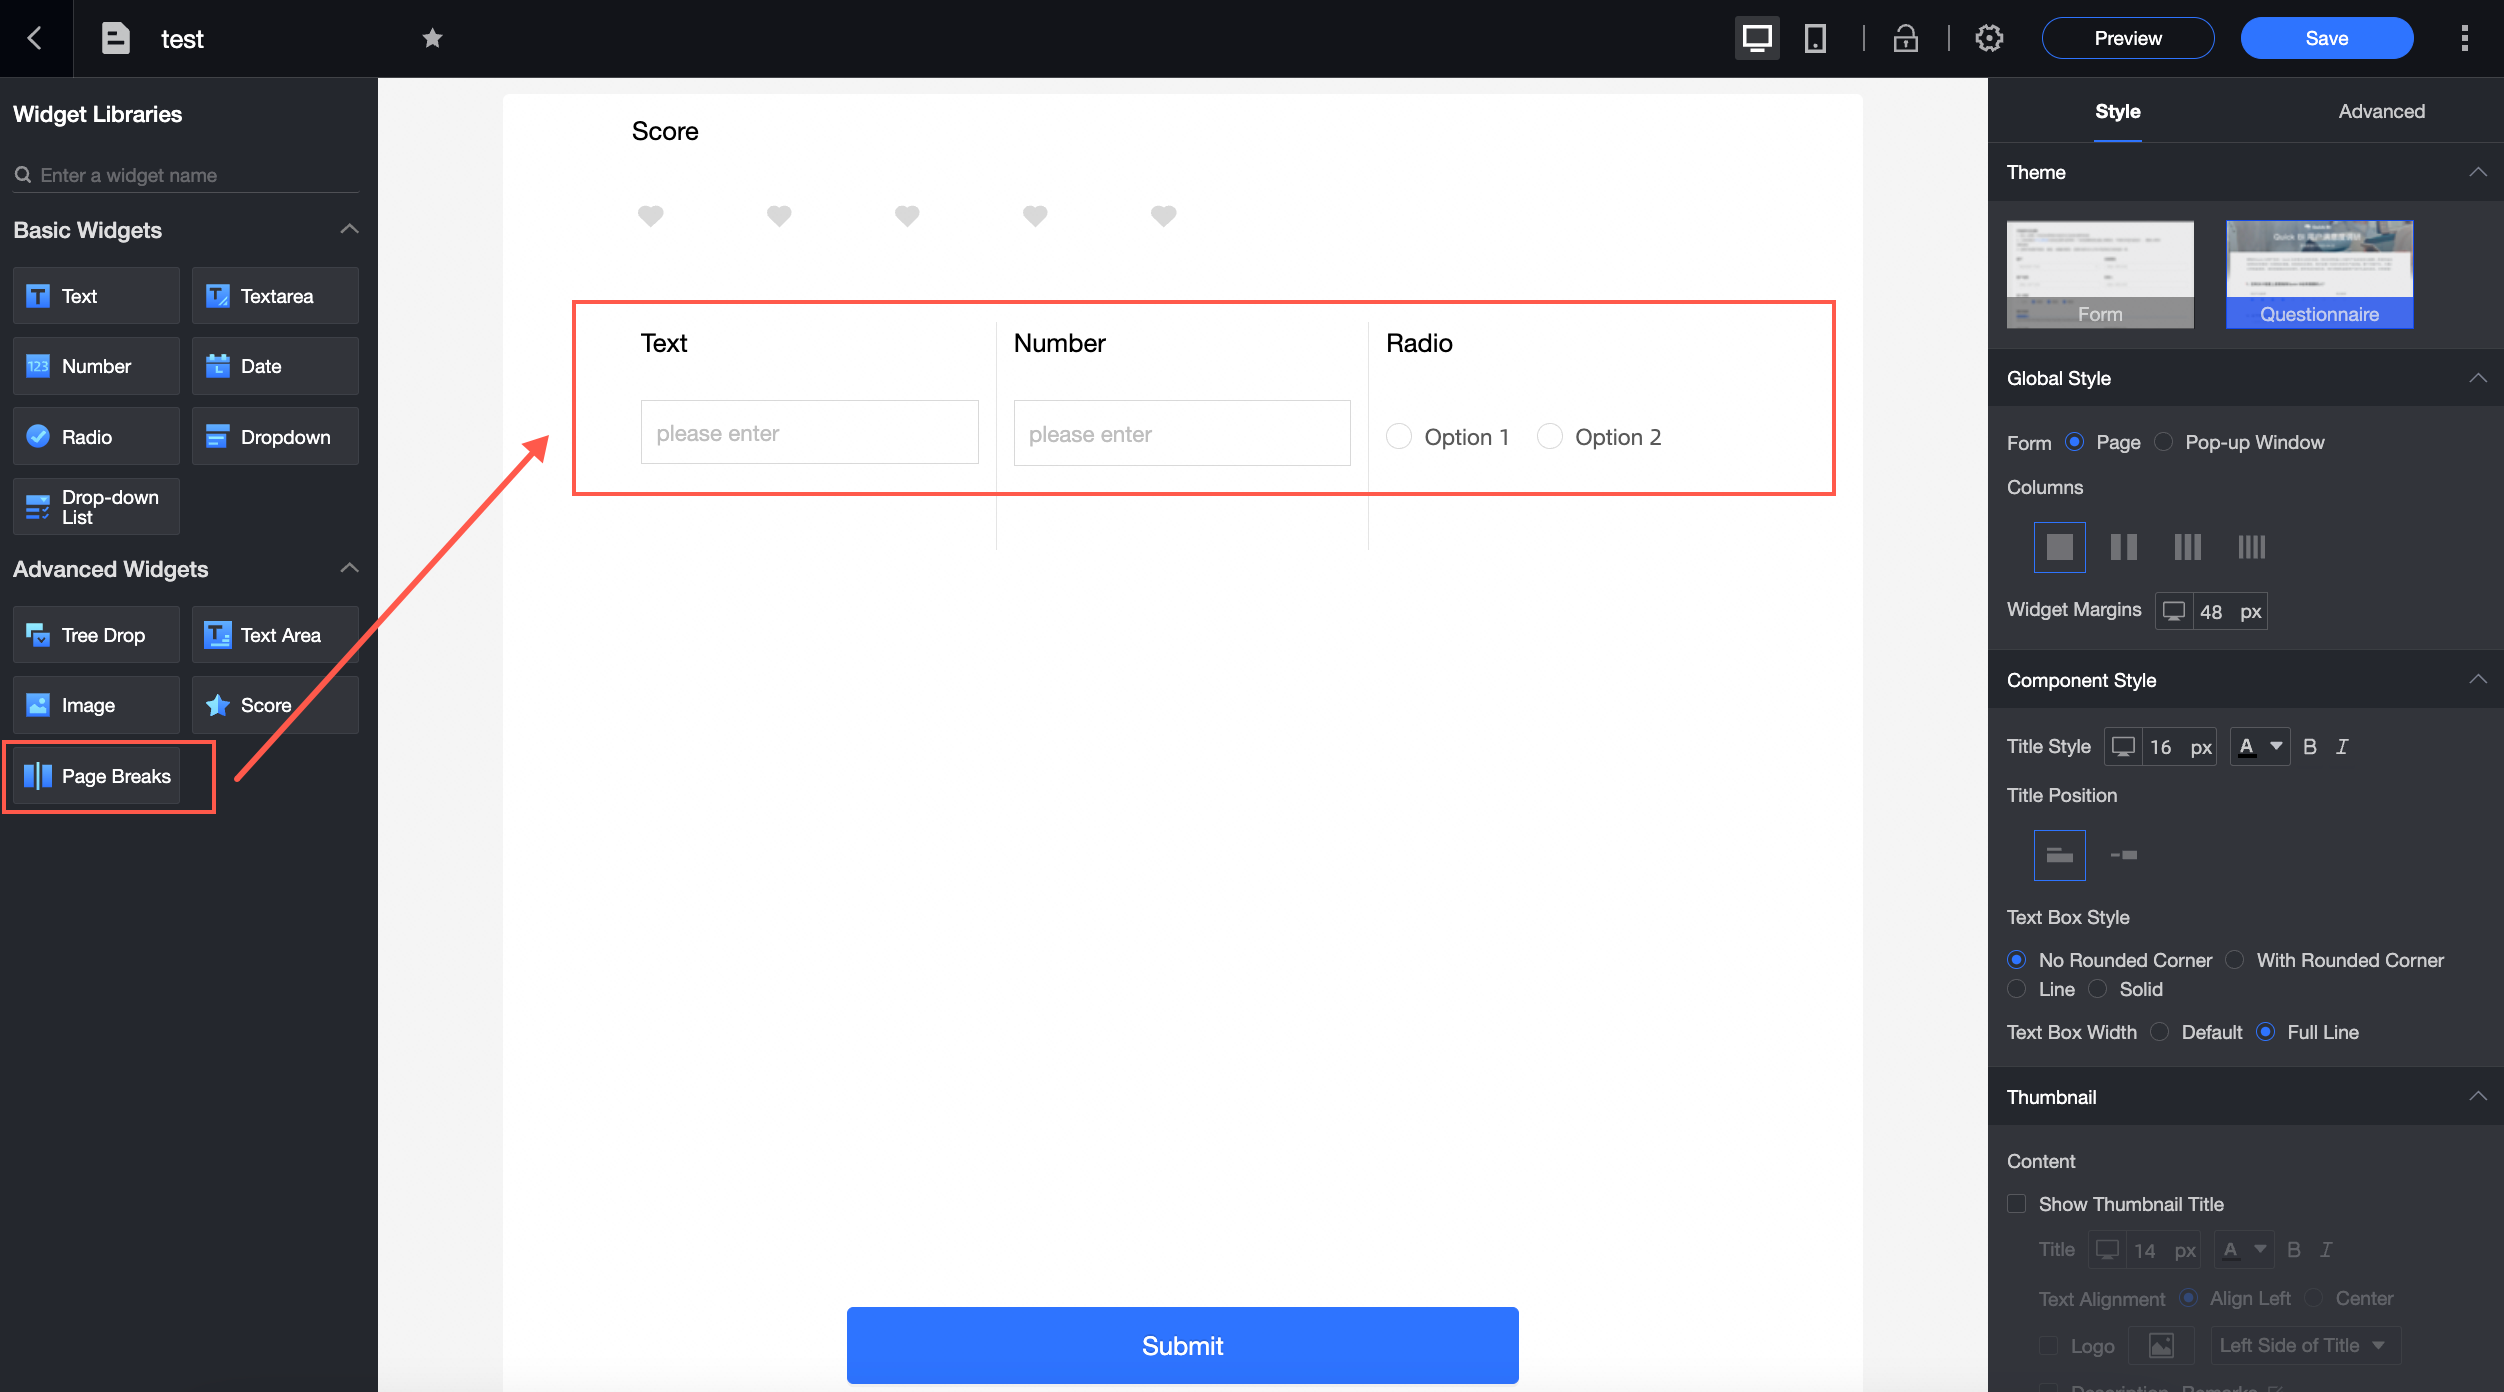Click the lock icon in header
The height and width of the screenshot is (1392, 2504).
[x=1905, y=38]
